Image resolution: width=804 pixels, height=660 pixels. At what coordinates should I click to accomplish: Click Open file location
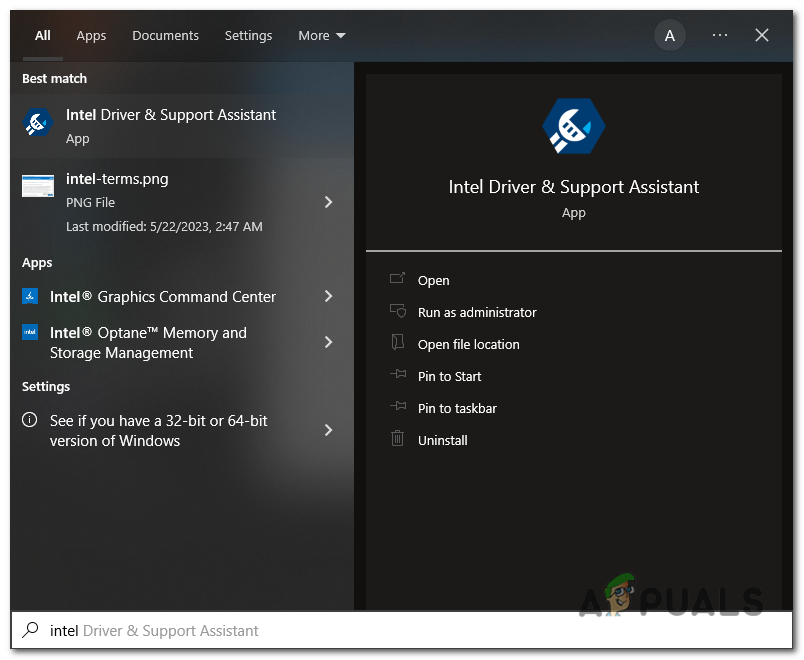(x=469, y=344)
